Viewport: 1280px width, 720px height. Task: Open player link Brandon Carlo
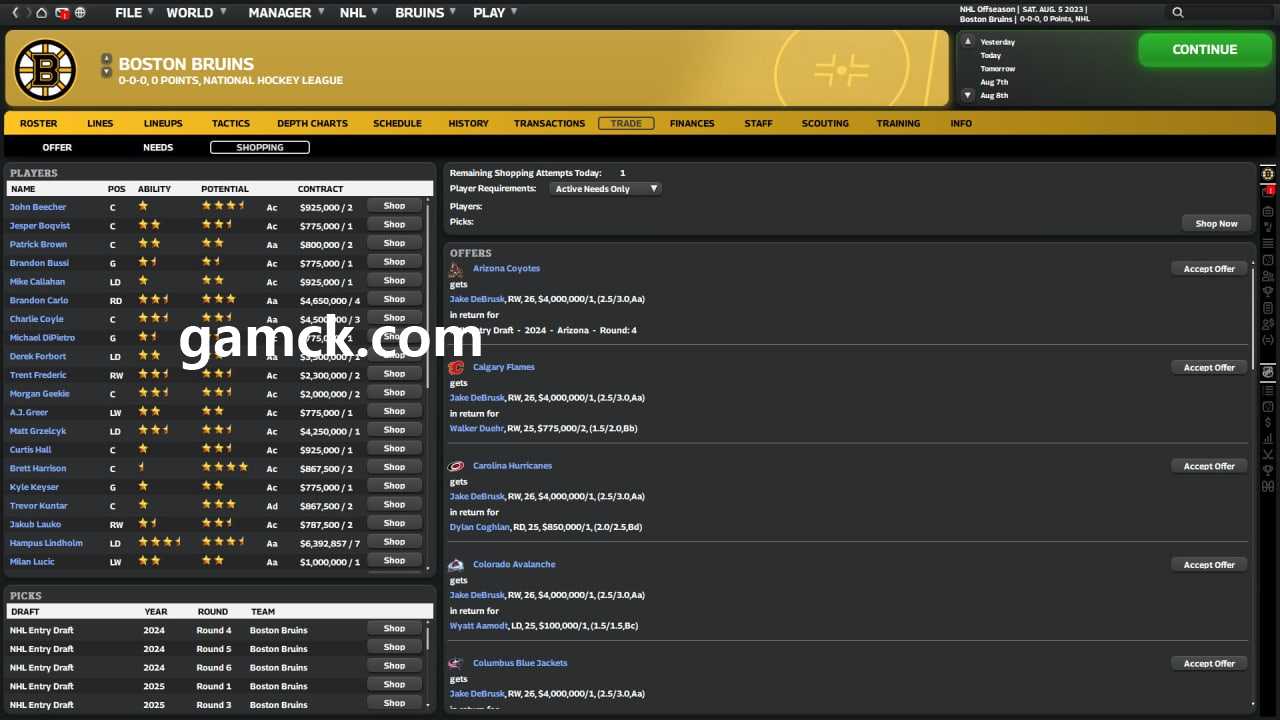pos(39,300)
